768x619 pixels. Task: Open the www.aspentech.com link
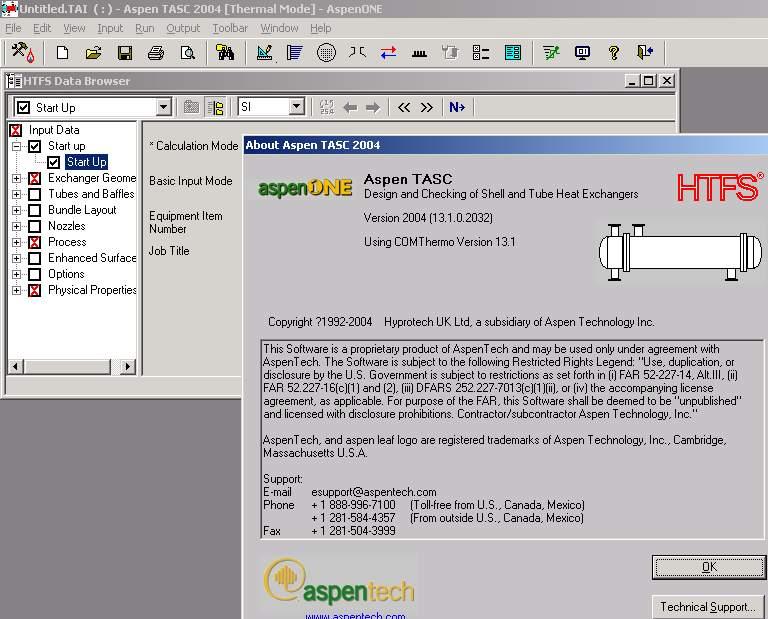click(355, 616)
